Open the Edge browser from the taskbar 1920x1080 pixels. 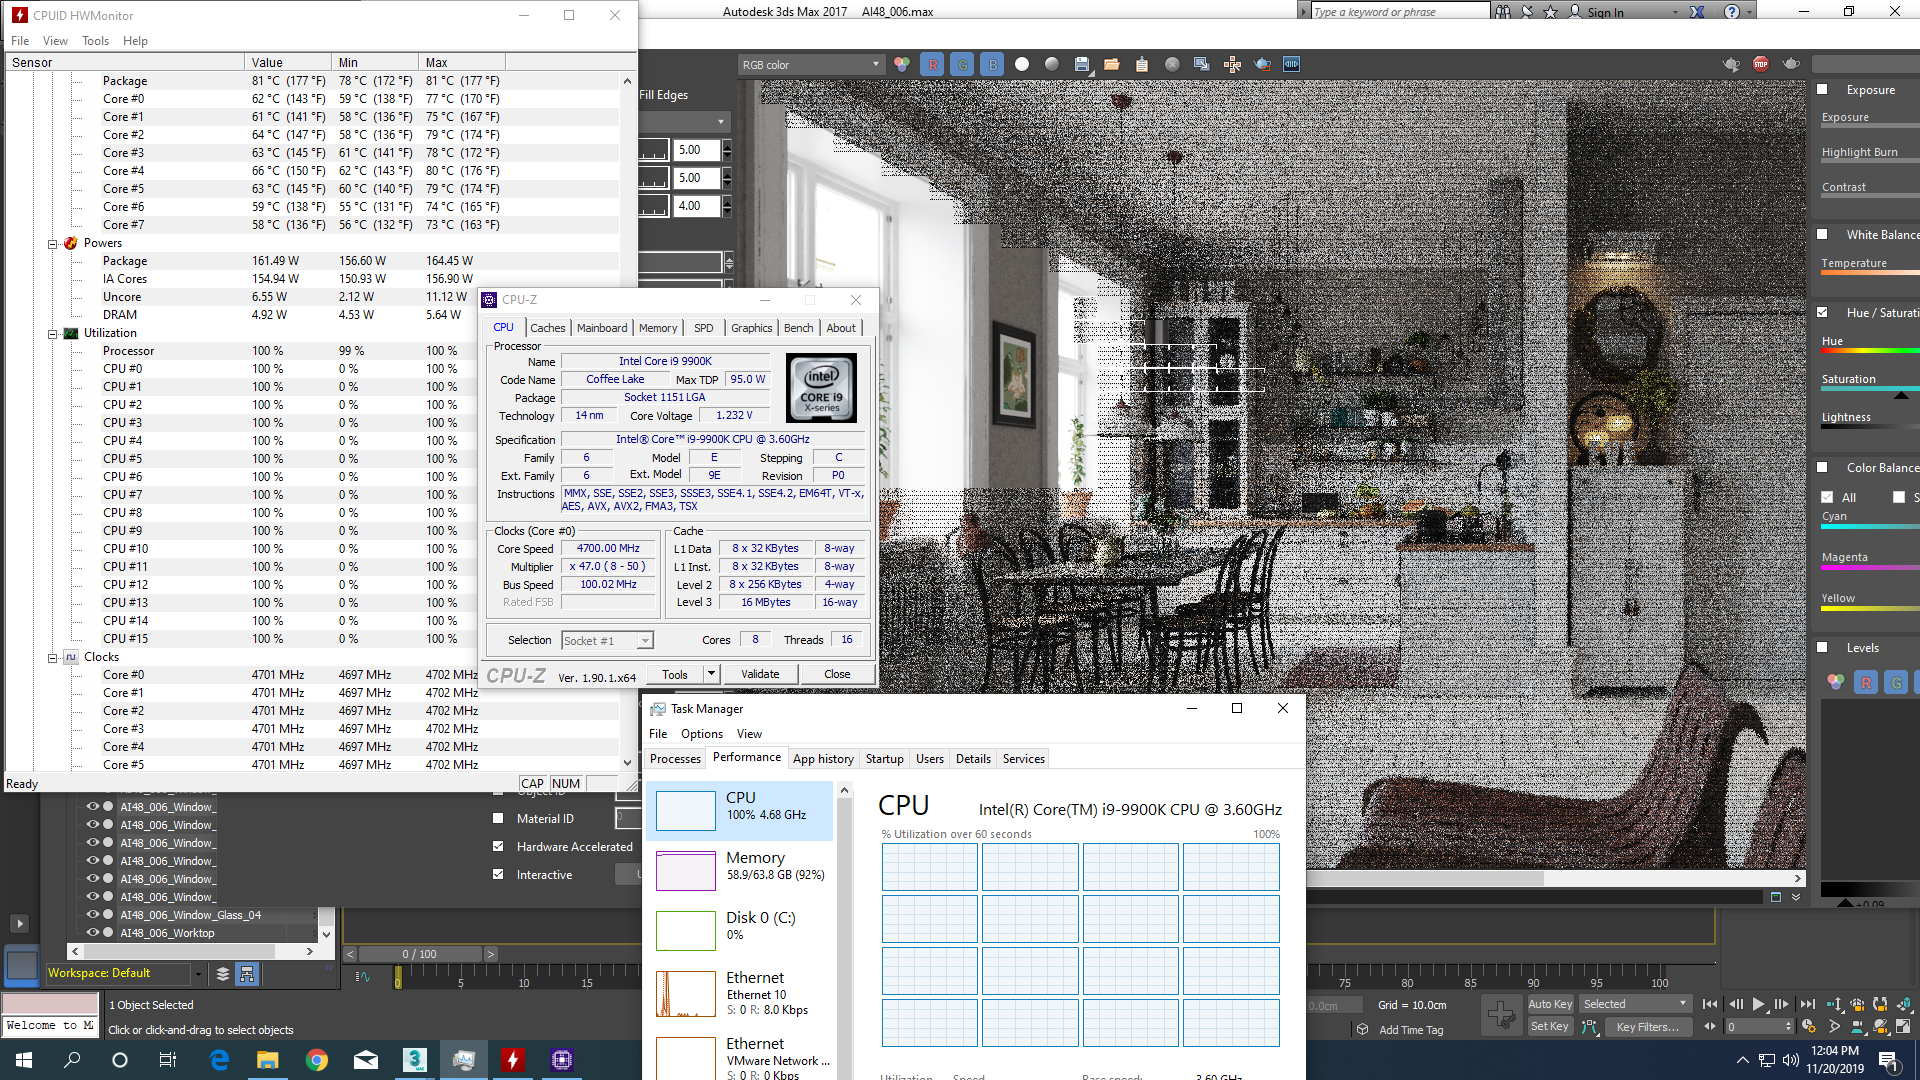(219, 1060)
